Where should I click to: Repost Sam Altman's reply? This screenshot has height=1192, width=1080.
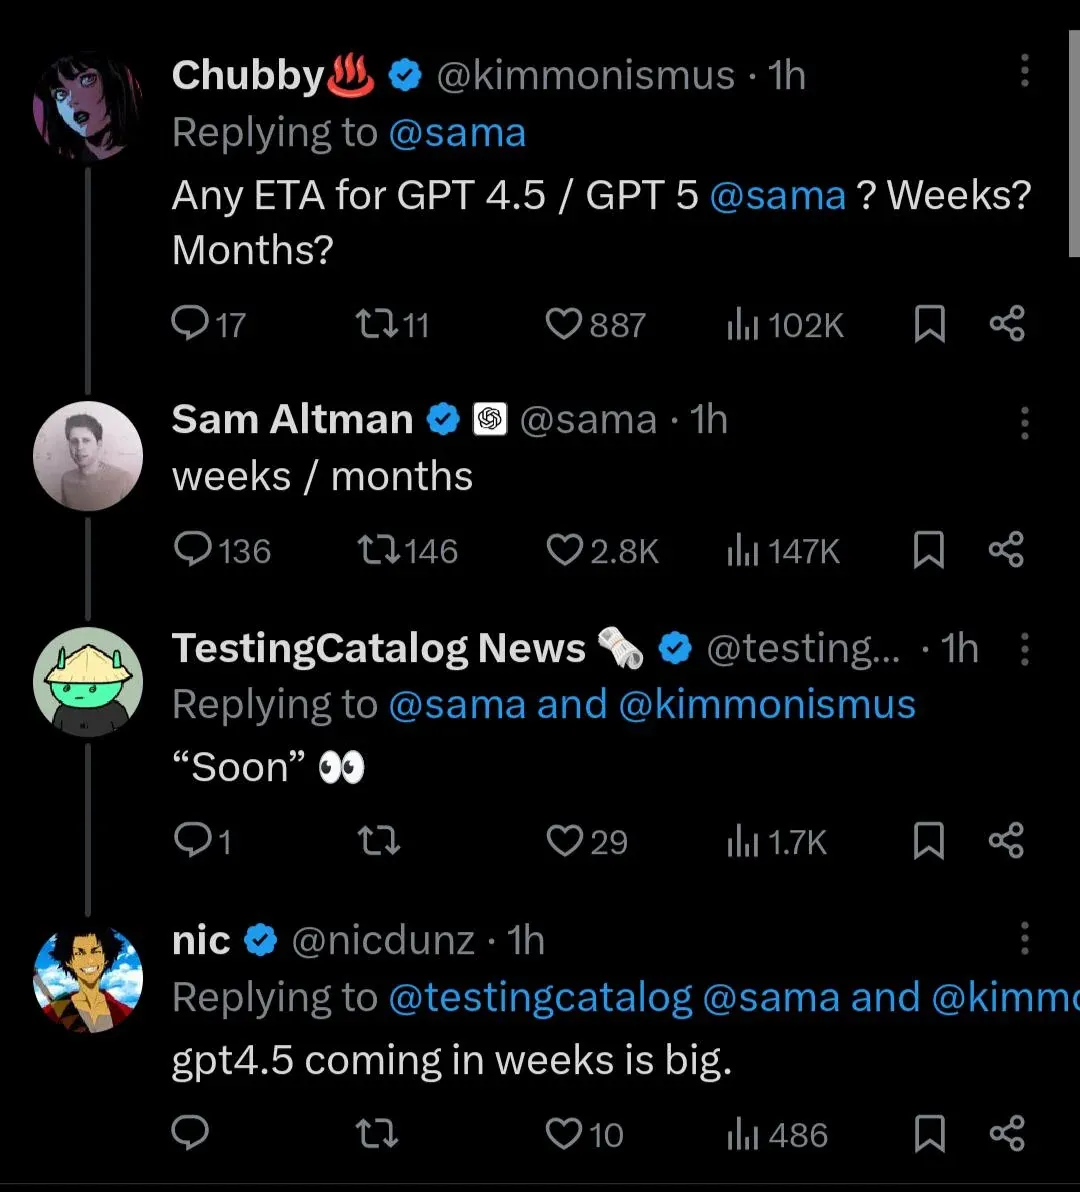coord(379,551)
